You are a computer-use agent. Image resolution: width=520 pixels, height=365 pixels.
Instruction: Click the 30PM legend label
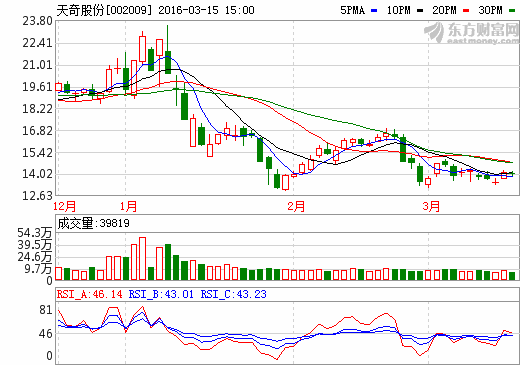click(490, 10)
